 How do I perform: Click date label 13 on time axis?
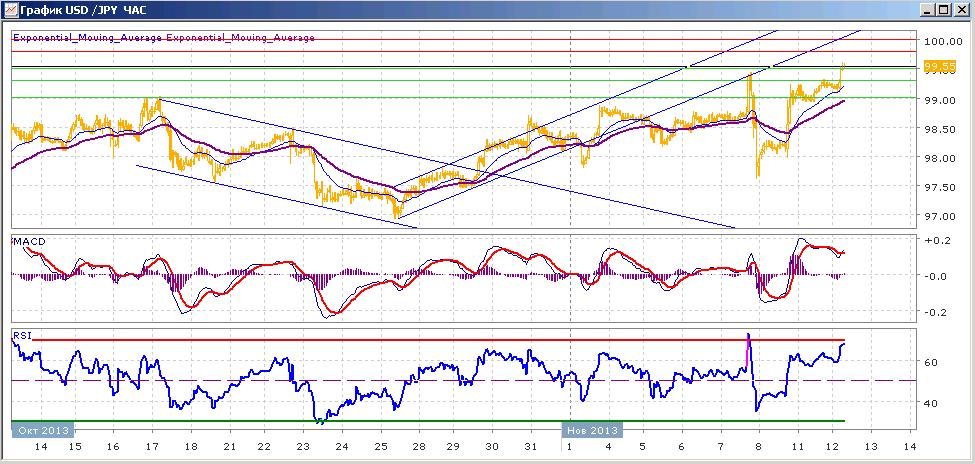click(871, 447)
